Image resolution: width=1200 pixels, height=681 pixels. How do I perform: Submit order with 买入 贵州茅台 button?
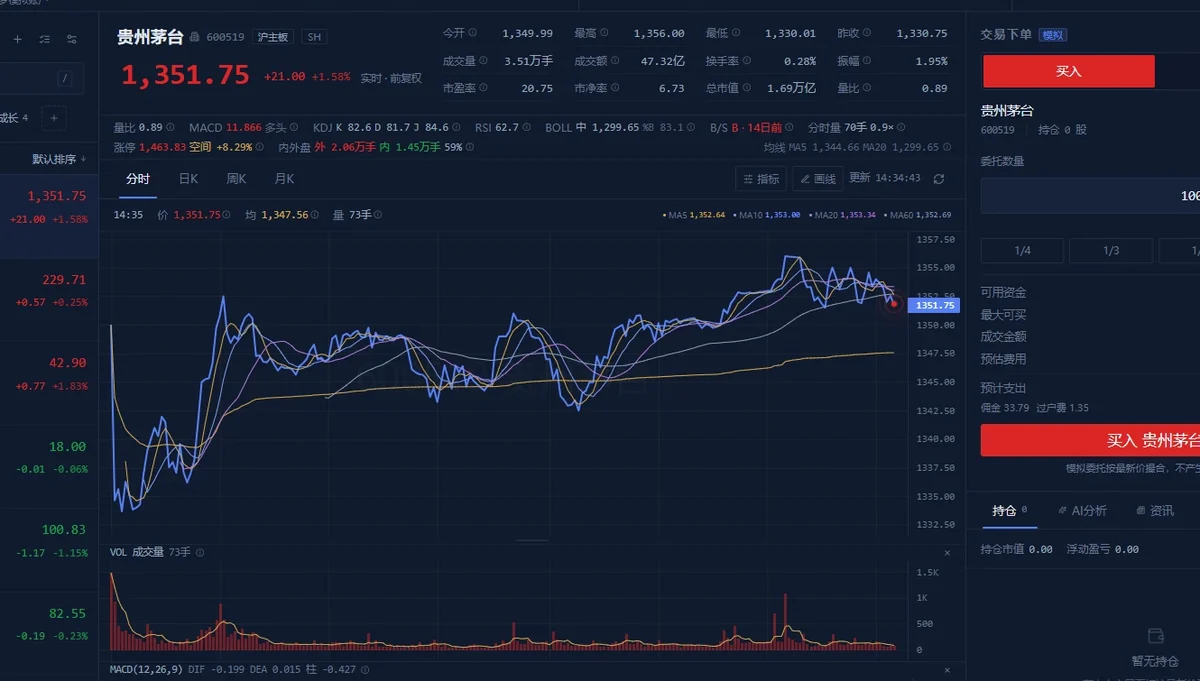(1090, 440)
